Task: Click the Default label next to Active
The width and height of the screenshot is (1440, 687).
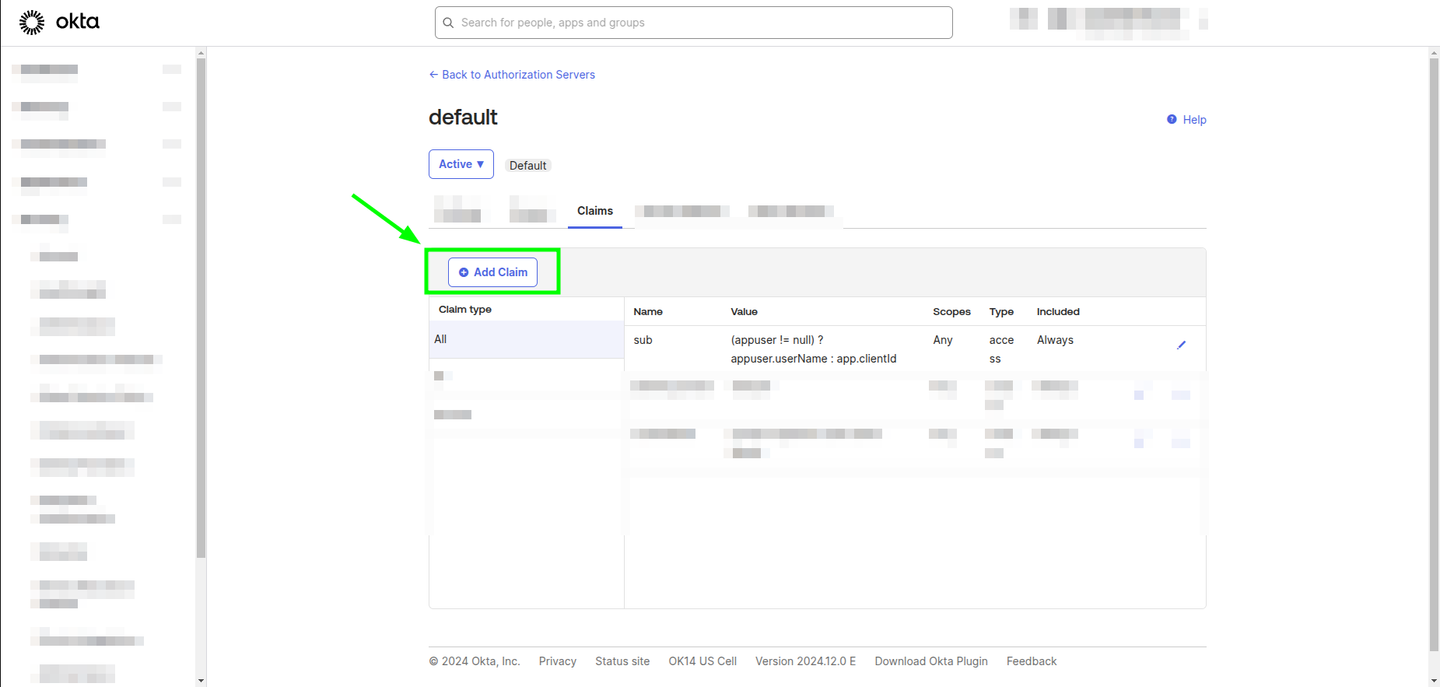Action: tap(527, 165)
